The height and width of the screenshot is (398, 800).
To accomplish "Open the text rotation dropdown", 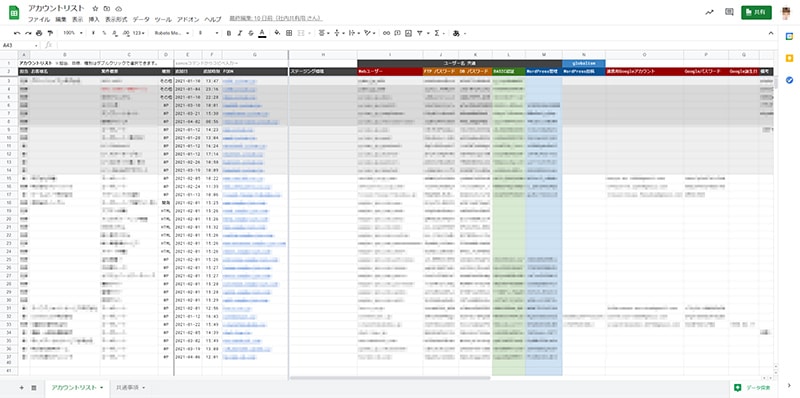I will (369, 33).
